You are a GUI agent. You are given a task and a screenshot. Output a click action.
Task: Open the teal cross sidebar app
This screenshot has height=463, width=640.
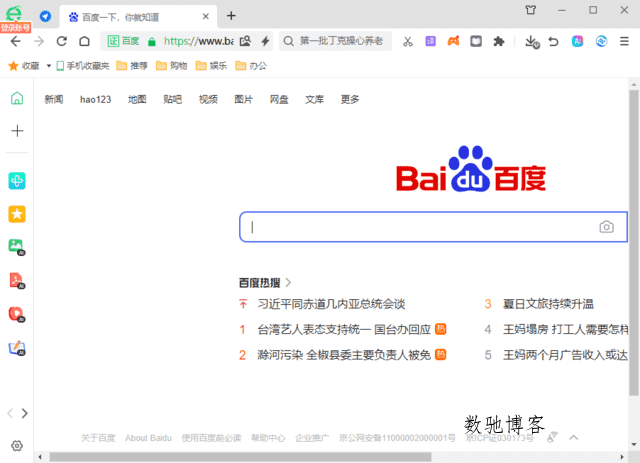point(17,180)
